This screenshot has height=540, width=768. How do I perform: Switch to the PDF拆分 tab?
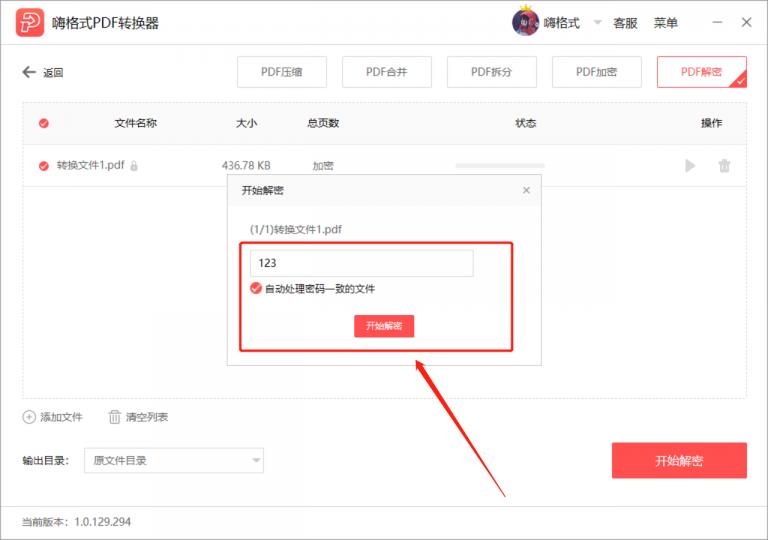coord(491,72)
